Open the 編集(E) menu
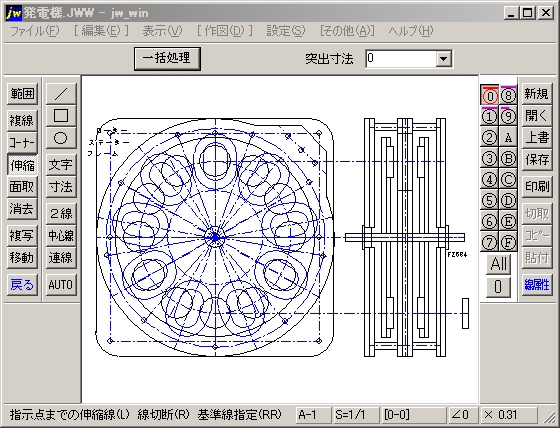The width and height of the screenshot is (560, 428). click(x=101, y=31)
